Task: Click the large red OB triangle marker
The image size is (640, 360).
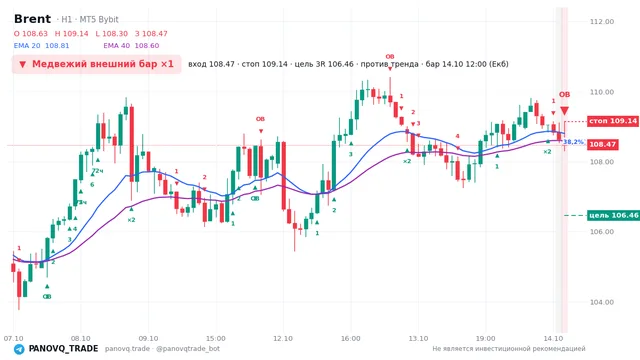Action: pyautogui.click(x=564, y=111)
